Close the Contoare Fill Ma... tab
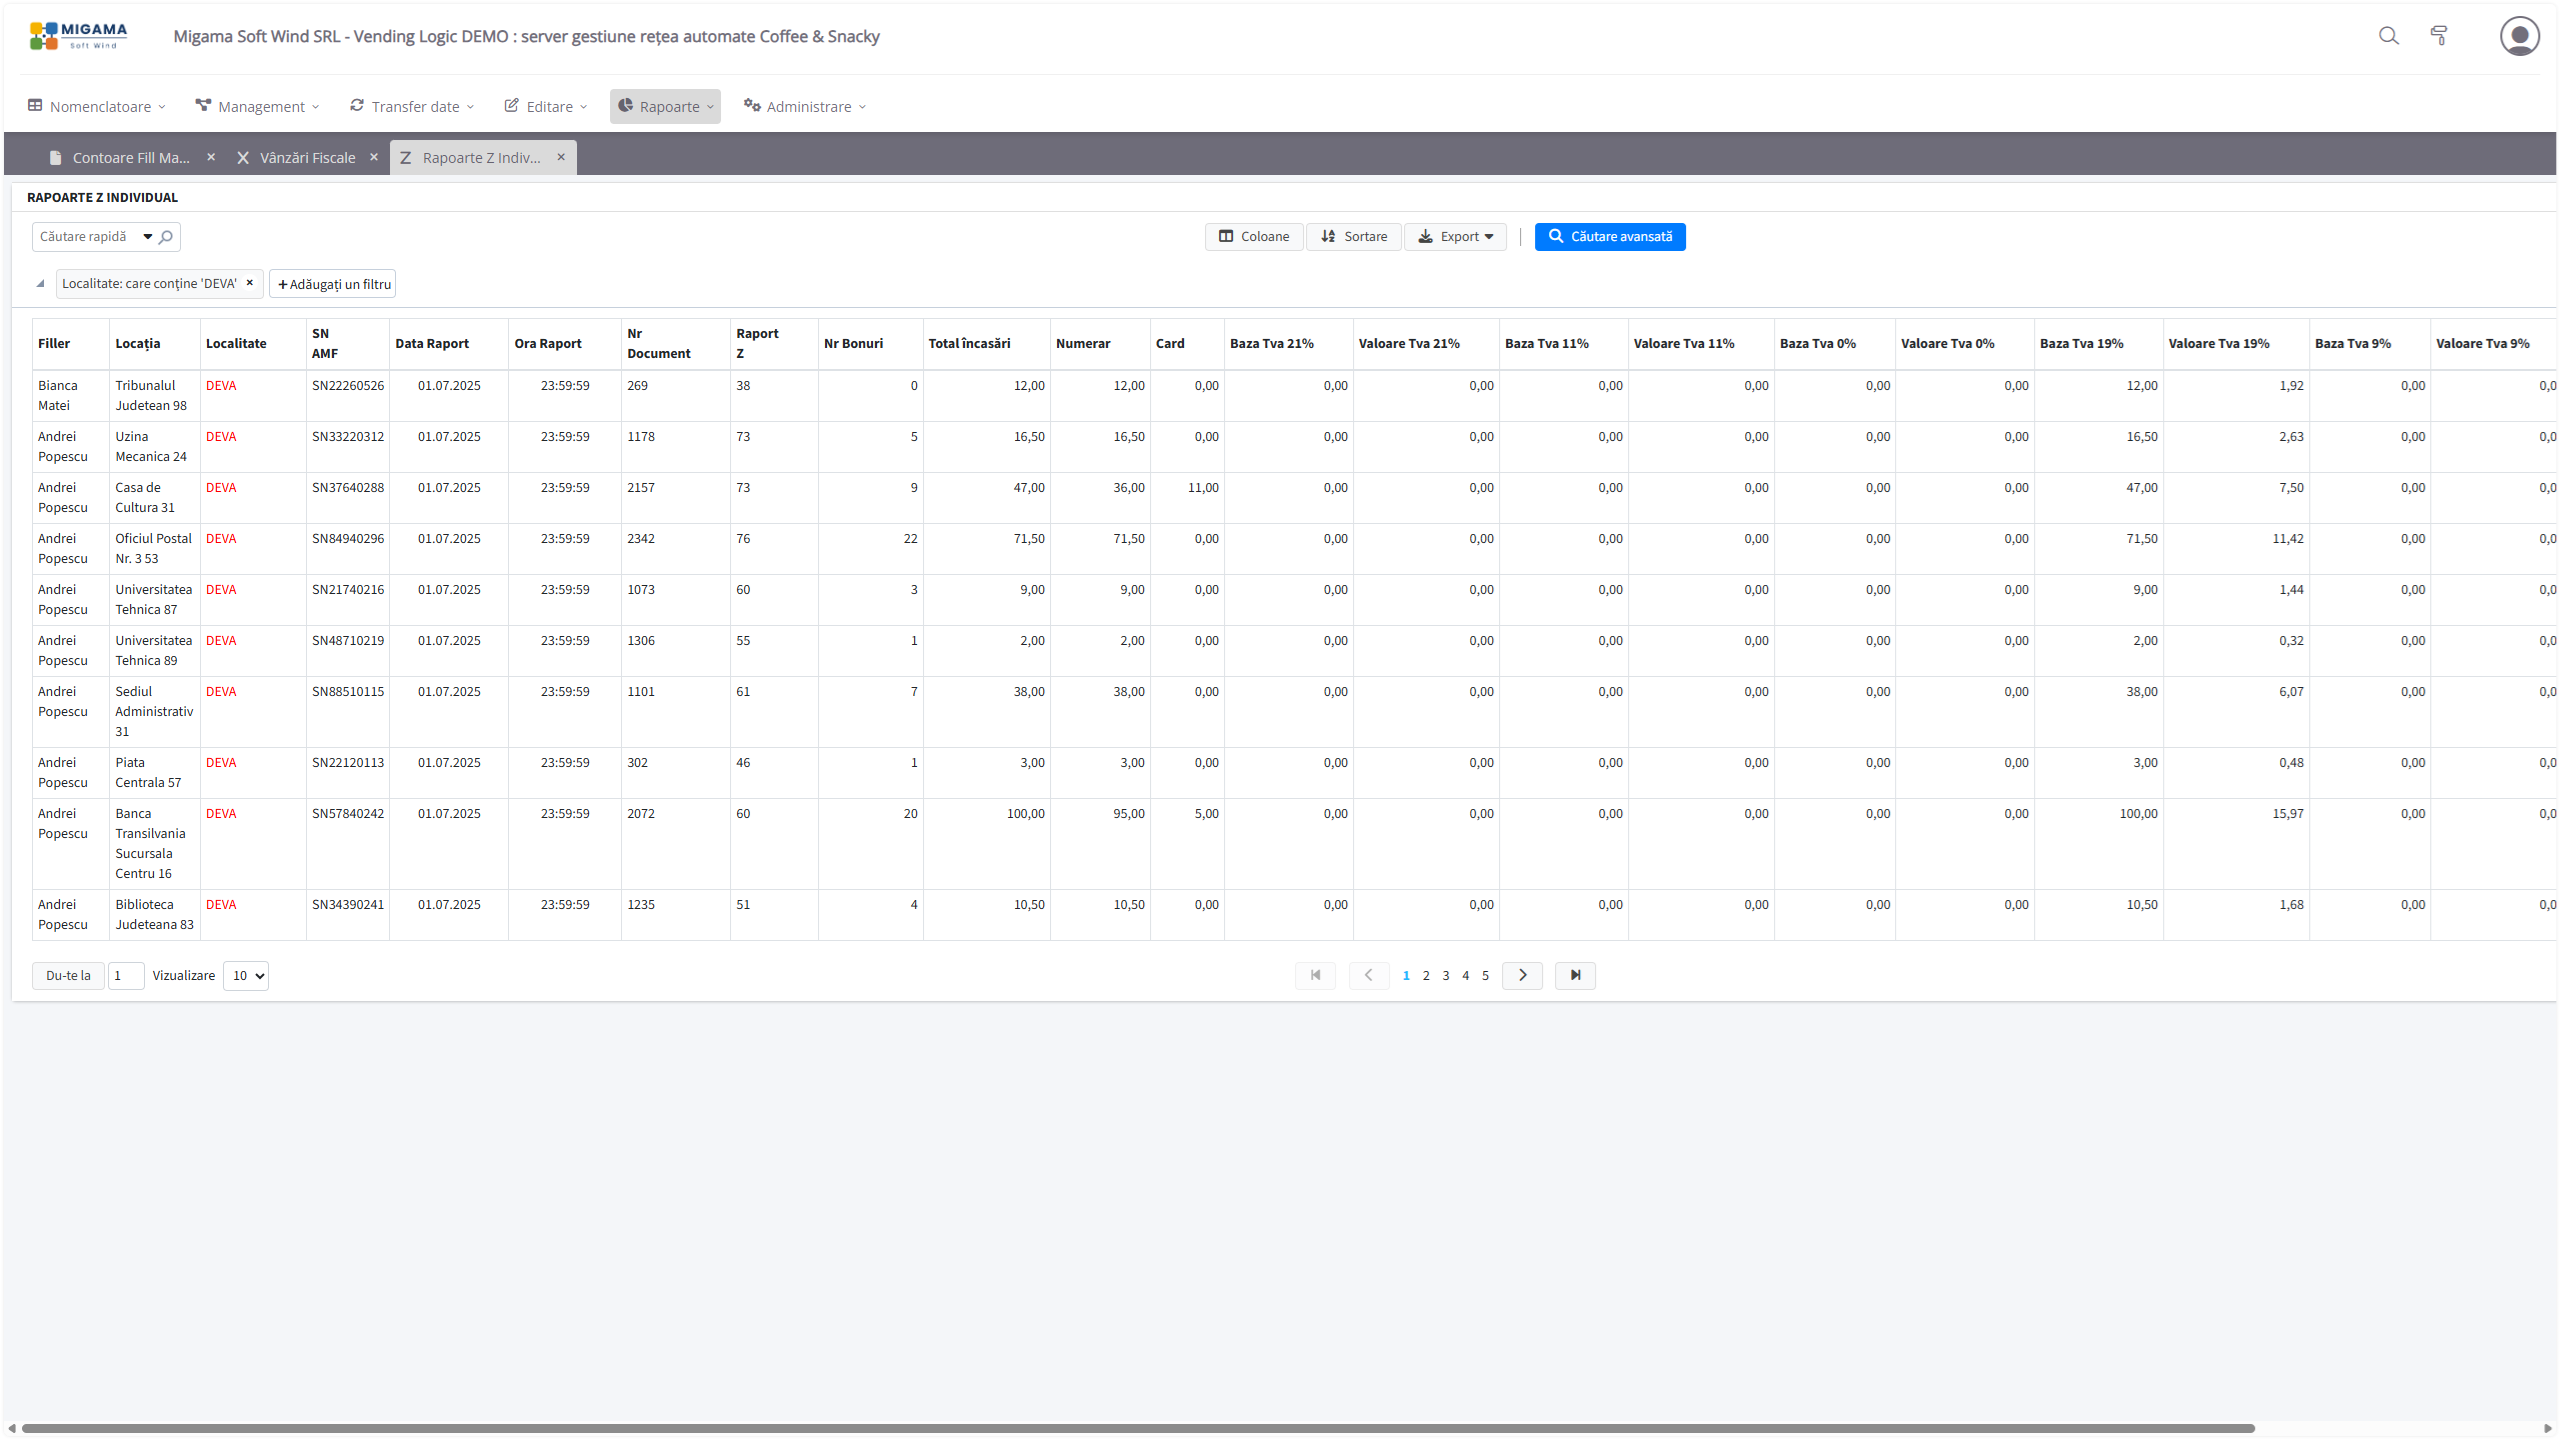The width and height of the screenshot is (2560, 1440). tap(211, 157)
